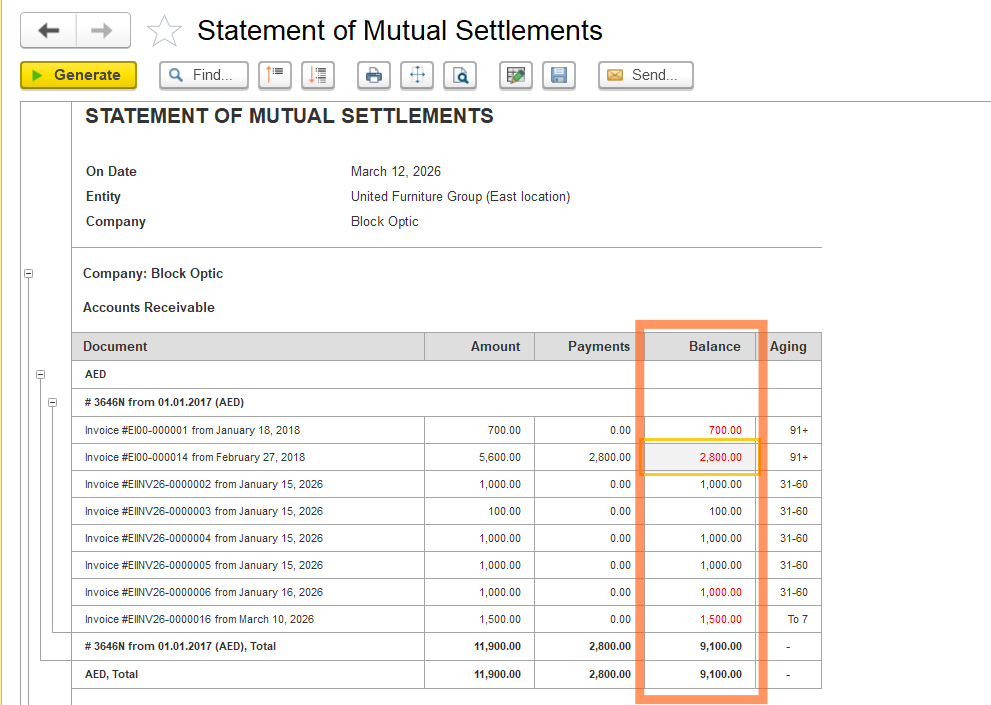Image resolution: width=991 pixels, height=705 pixels.
Task: Click the Find... button
Action: pos(203,75)
